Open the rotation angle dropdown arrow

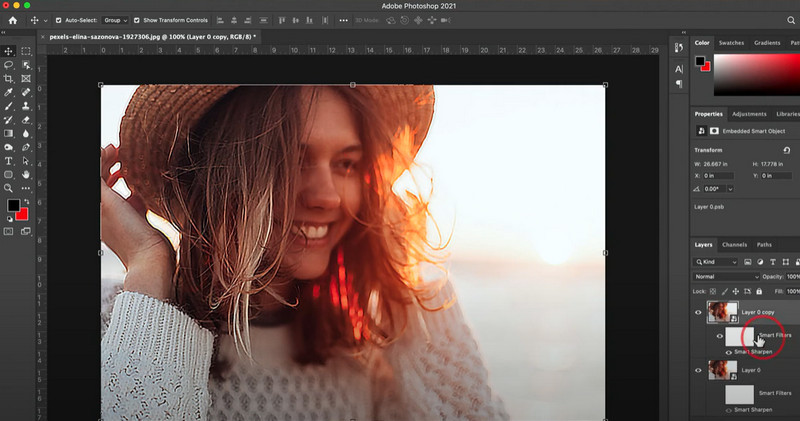pos(730,189)
